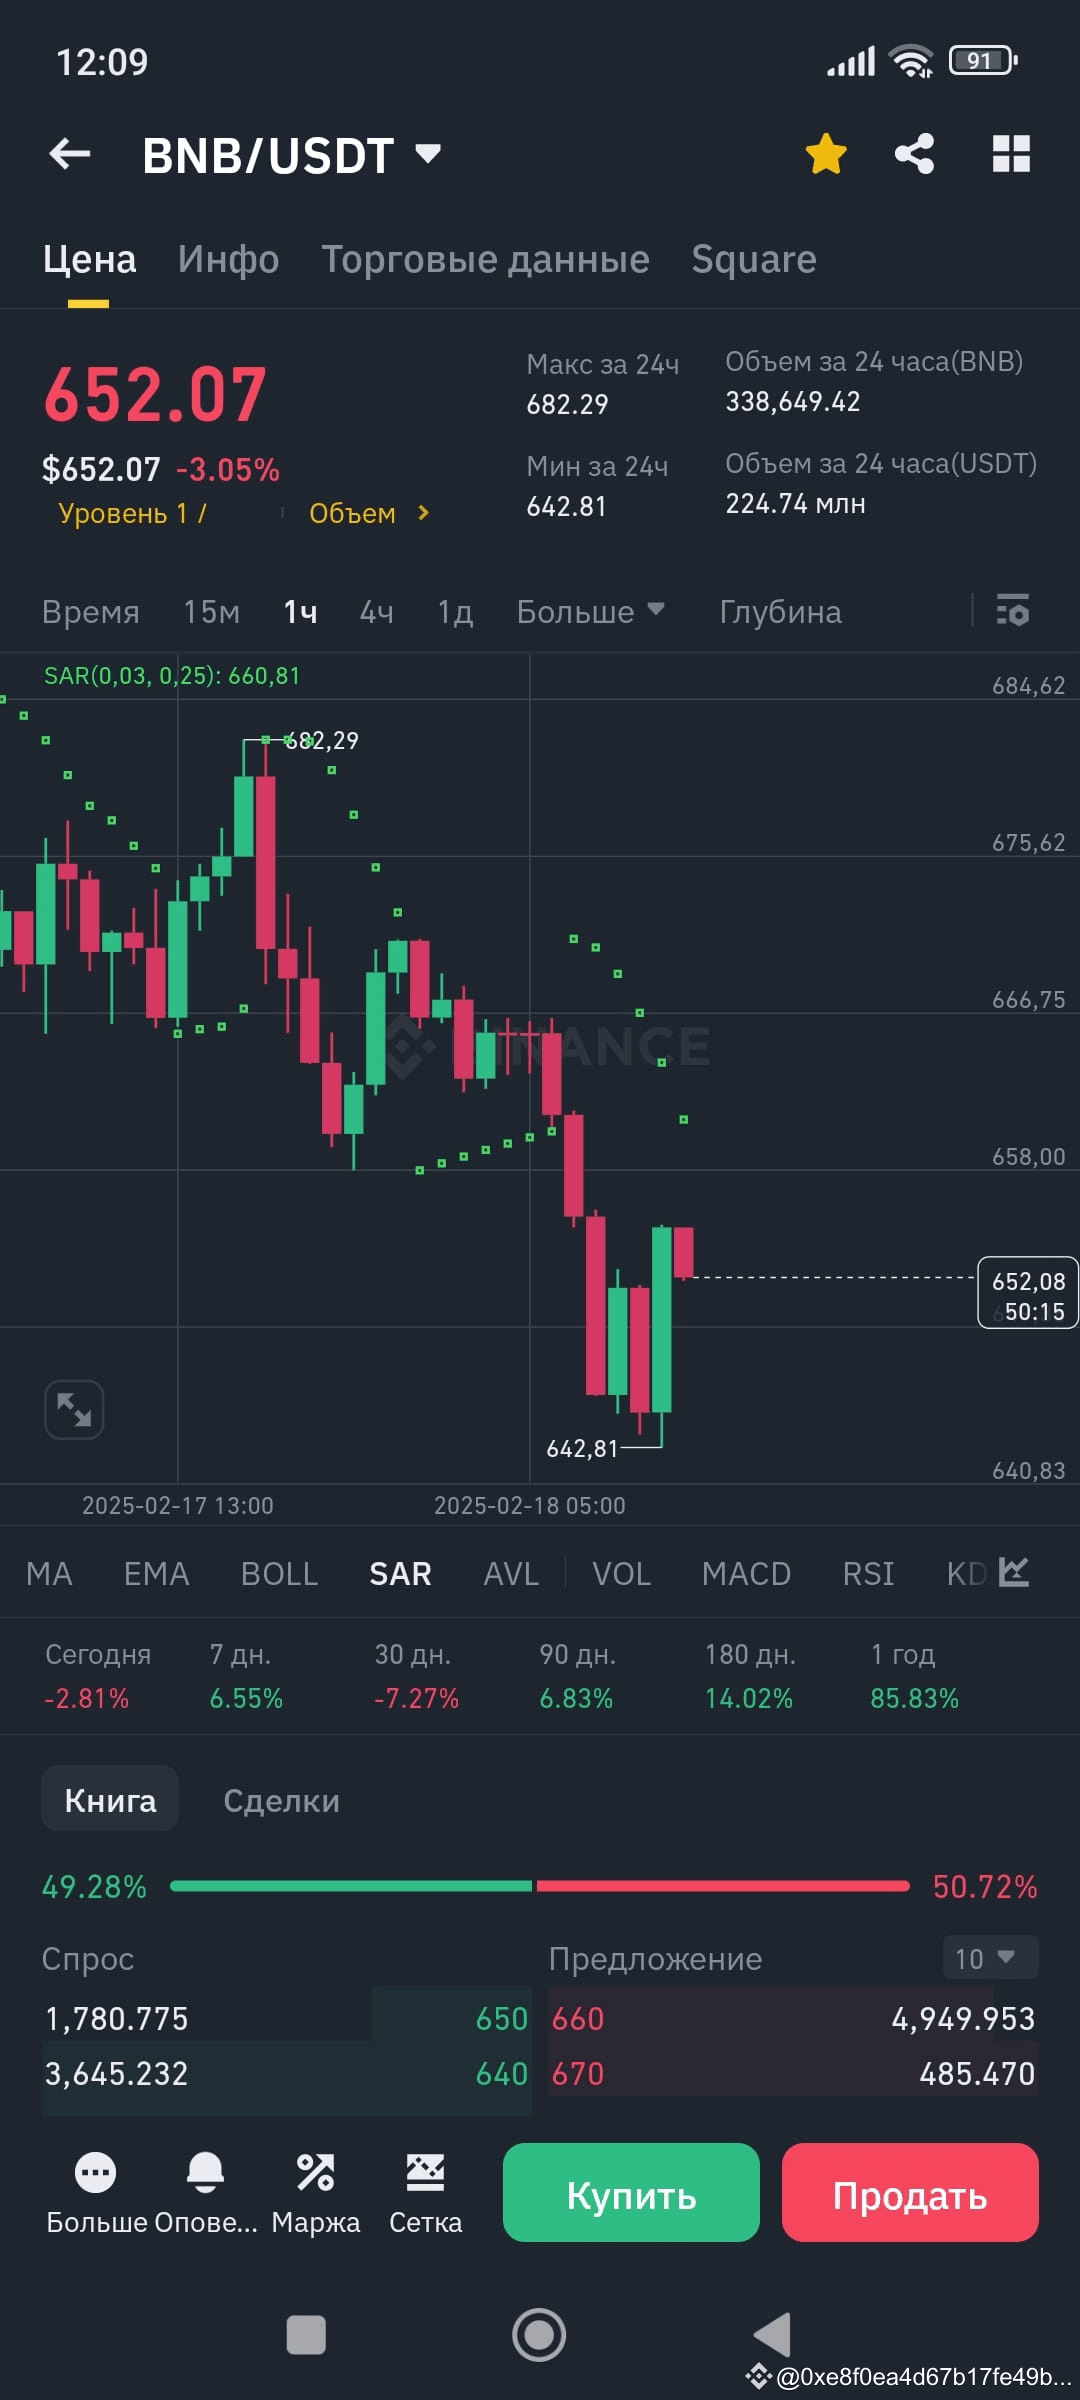Enable the MACD indicator
1080x2400 pixels.
coord(745,1573)
